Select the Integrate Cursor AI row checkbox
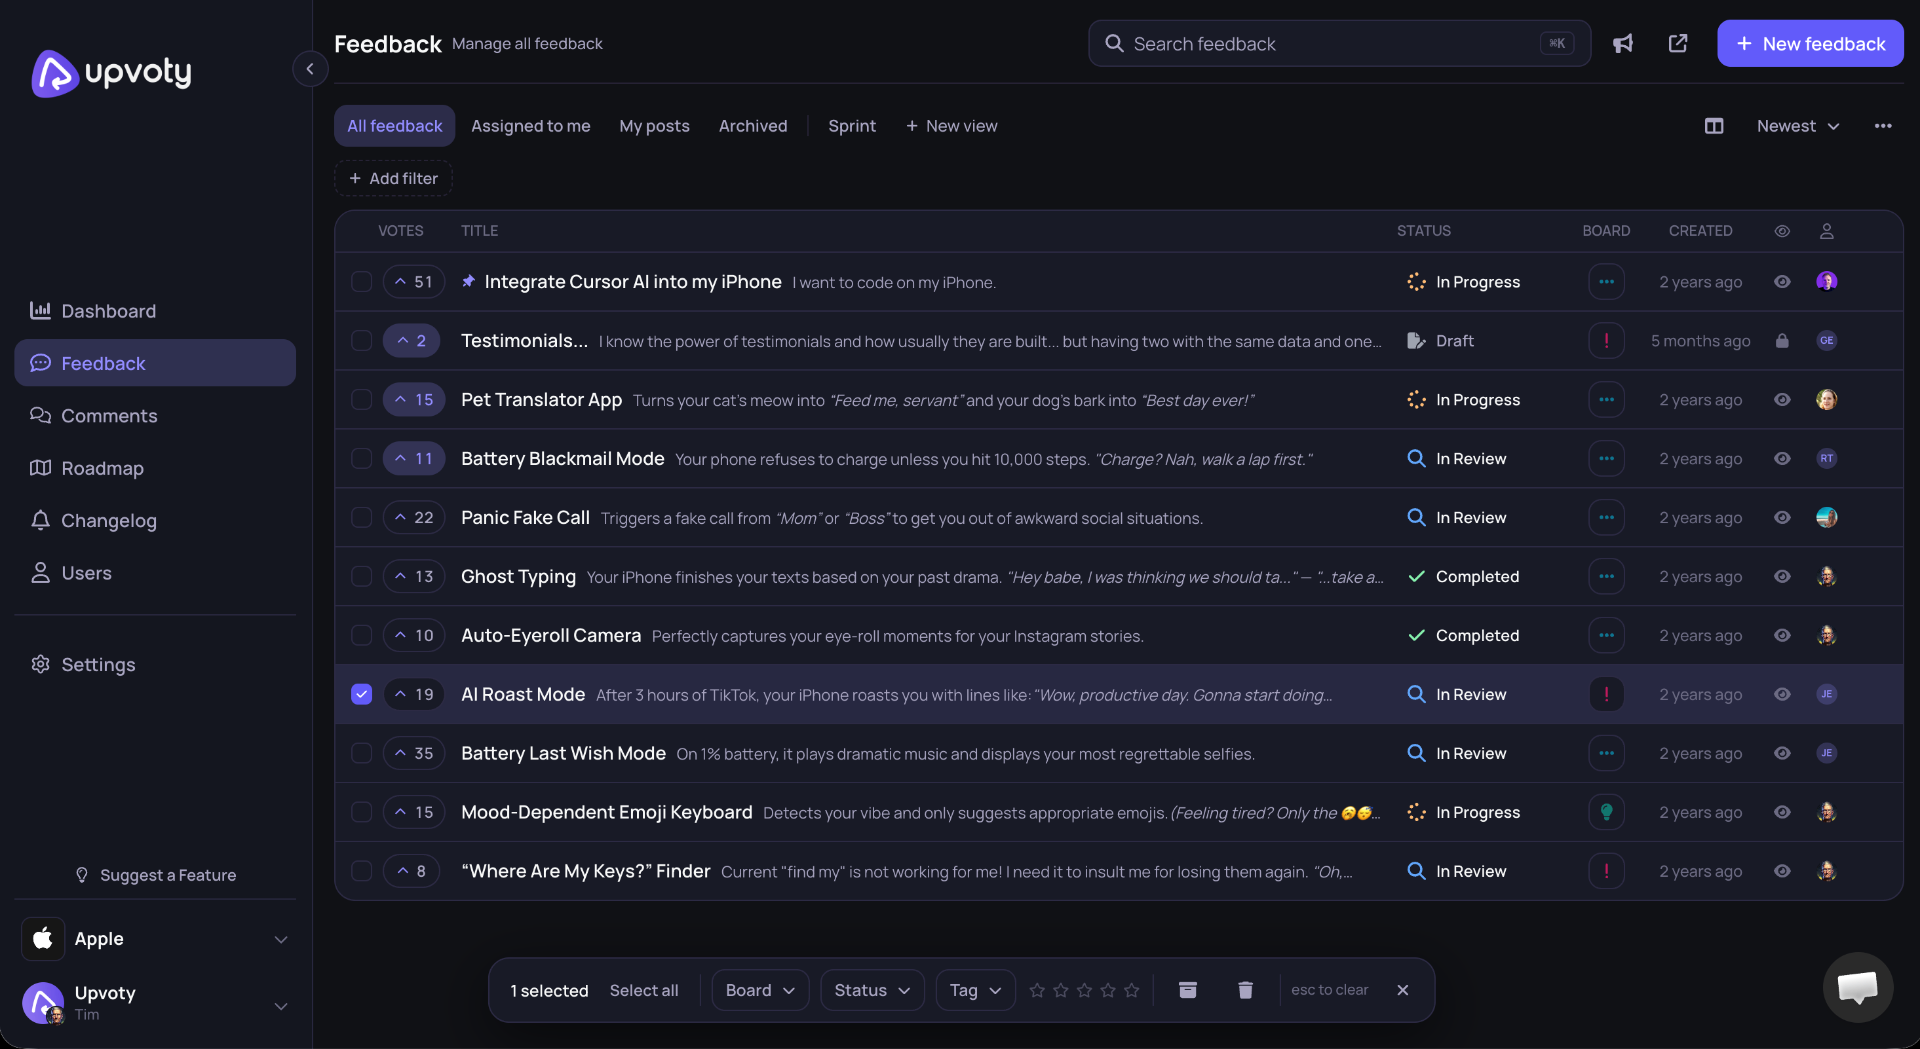 [x=362, y=282]
